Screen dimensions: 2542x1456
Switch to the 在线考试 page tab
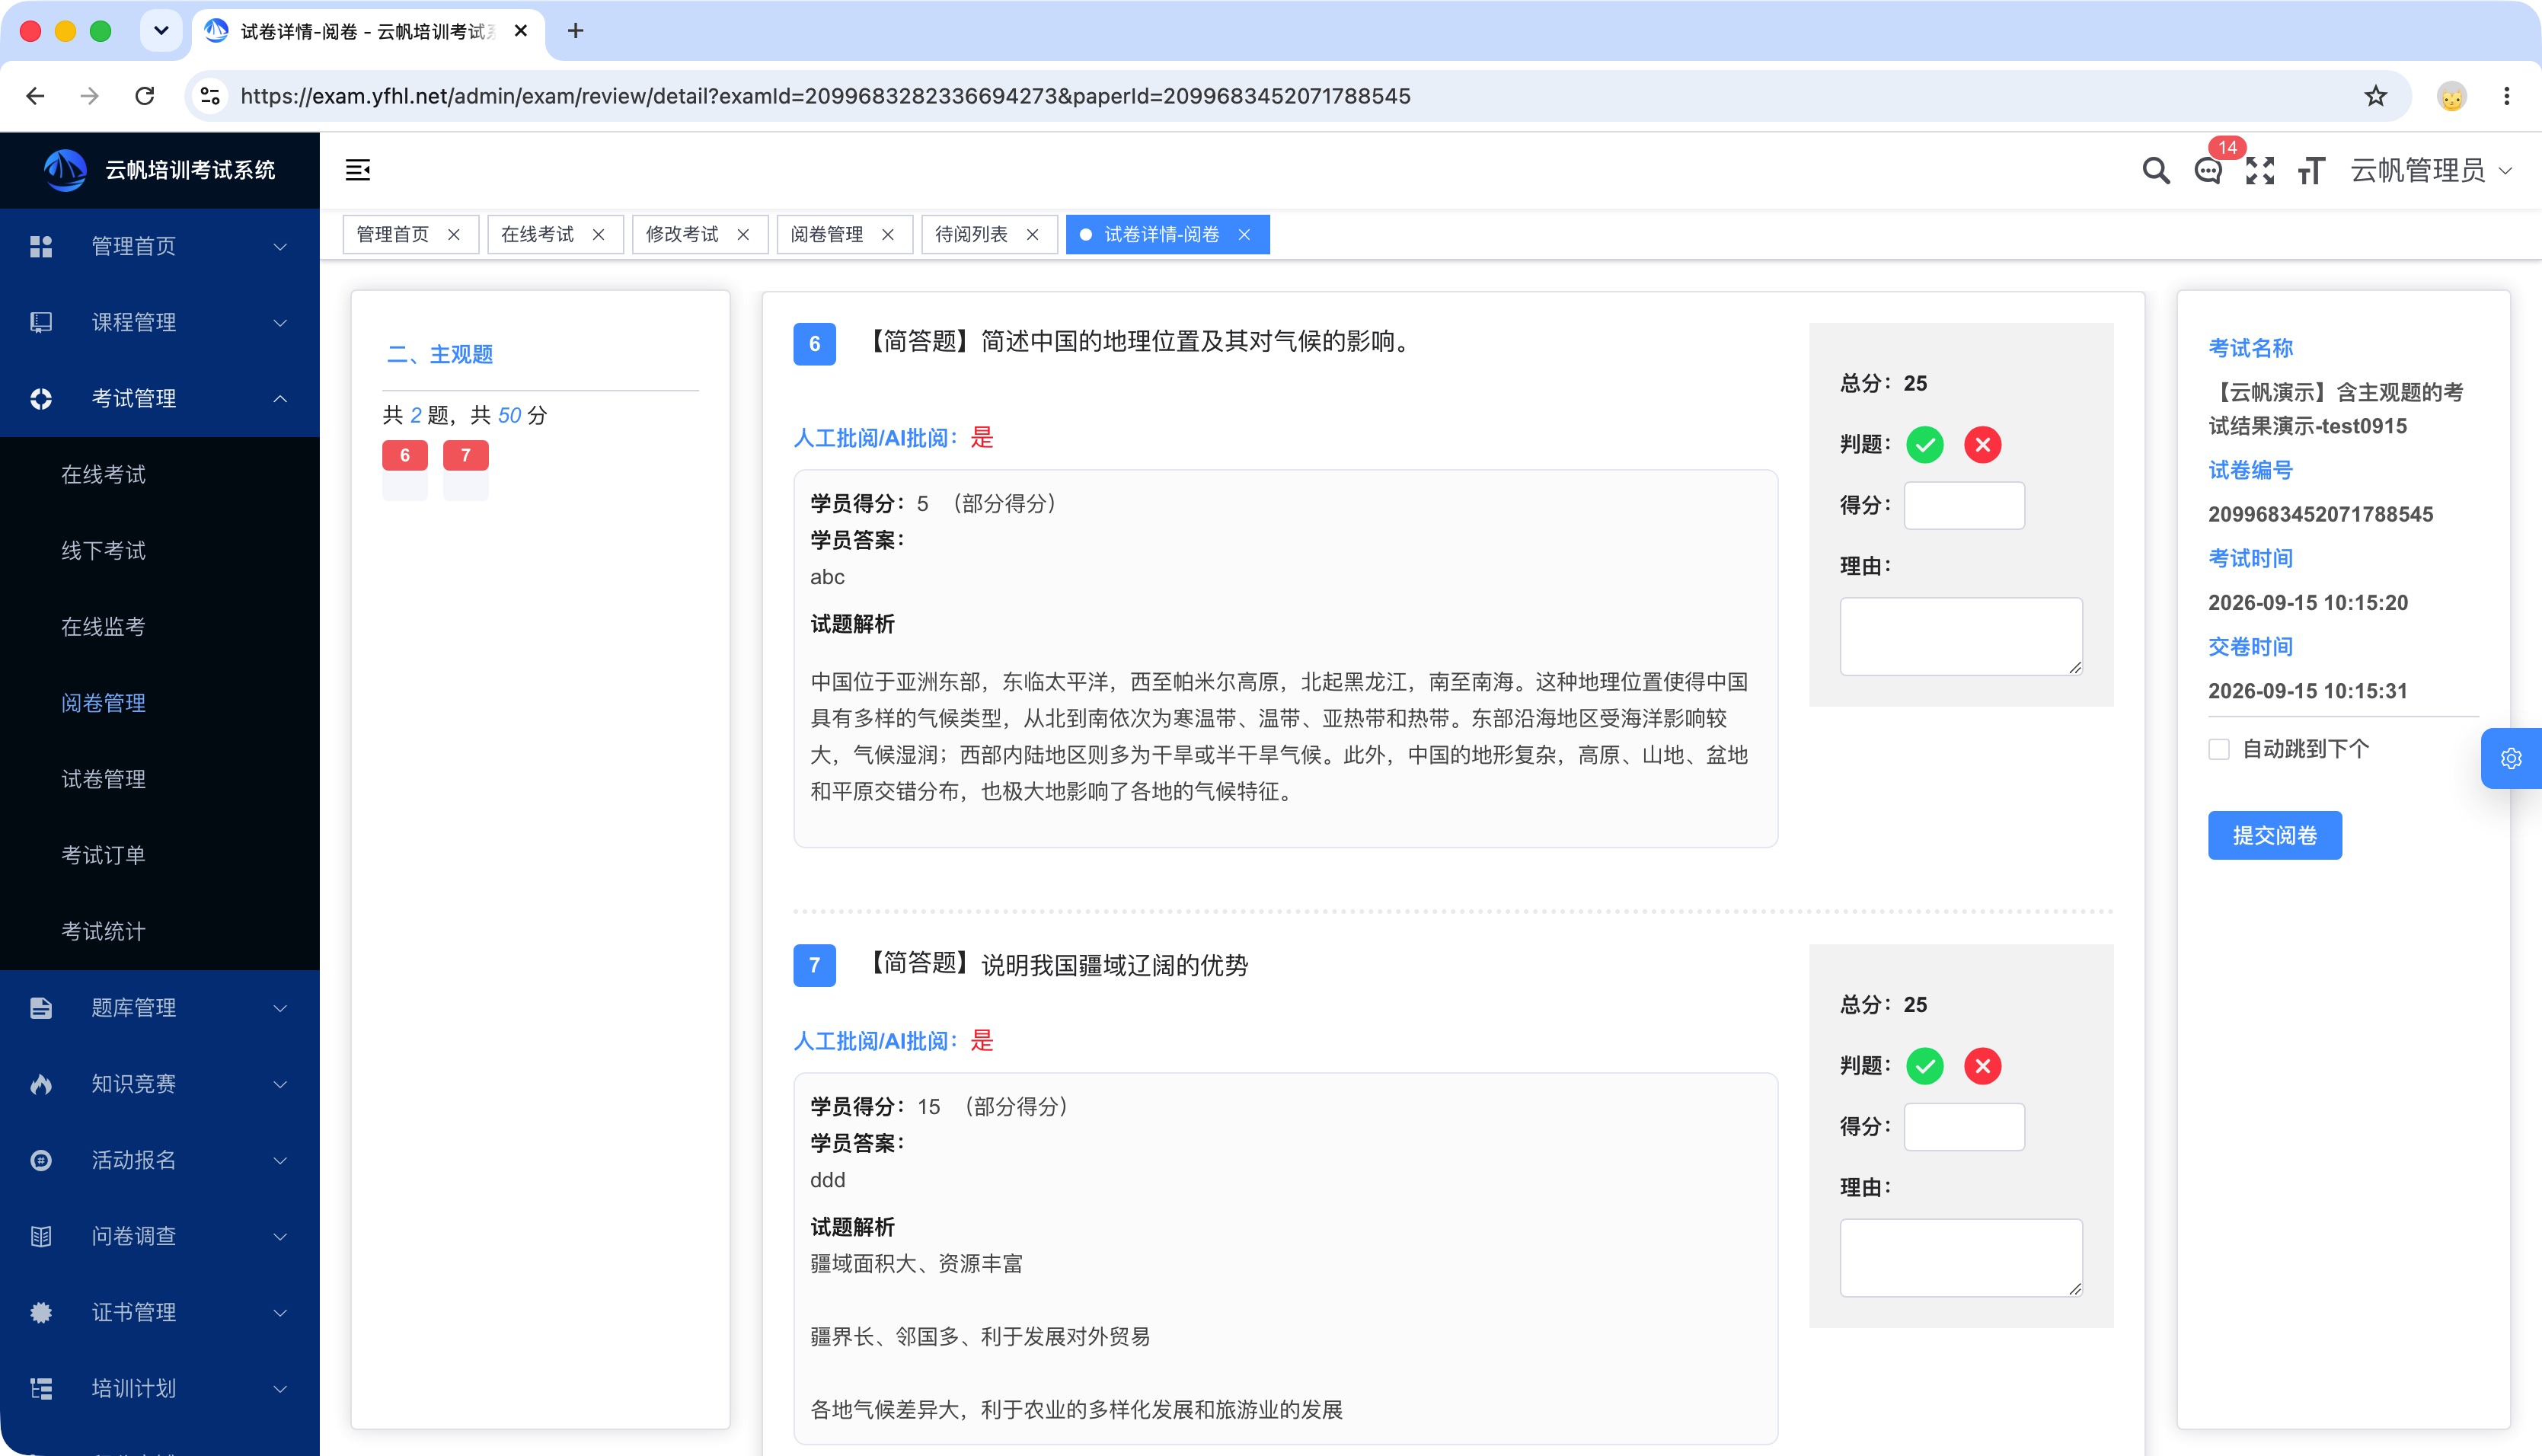pyautogui.click(x=537, y=234)
